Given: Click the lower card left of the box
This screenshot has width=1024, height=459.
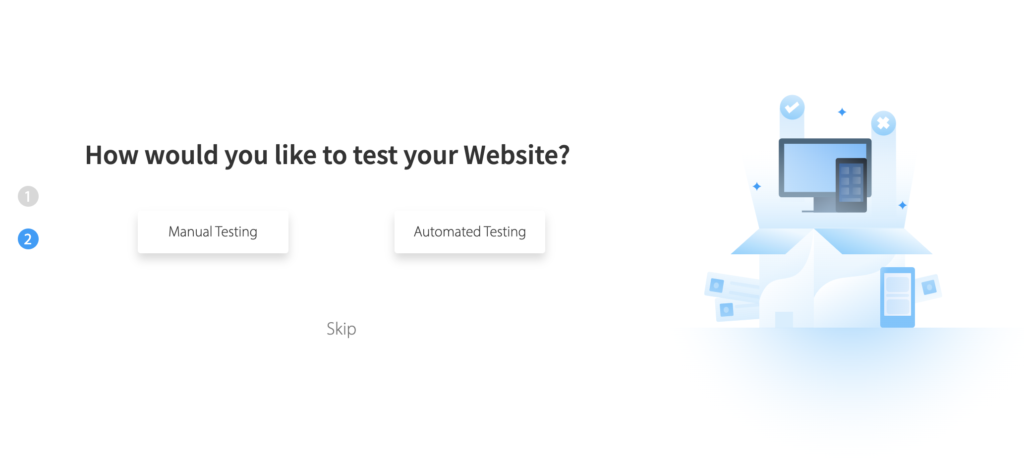Looking at the screenshot, I should [x=738, y=310].
